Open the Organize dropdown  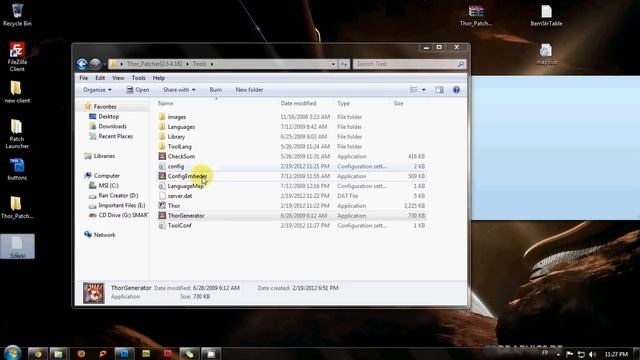pos(97,90)
